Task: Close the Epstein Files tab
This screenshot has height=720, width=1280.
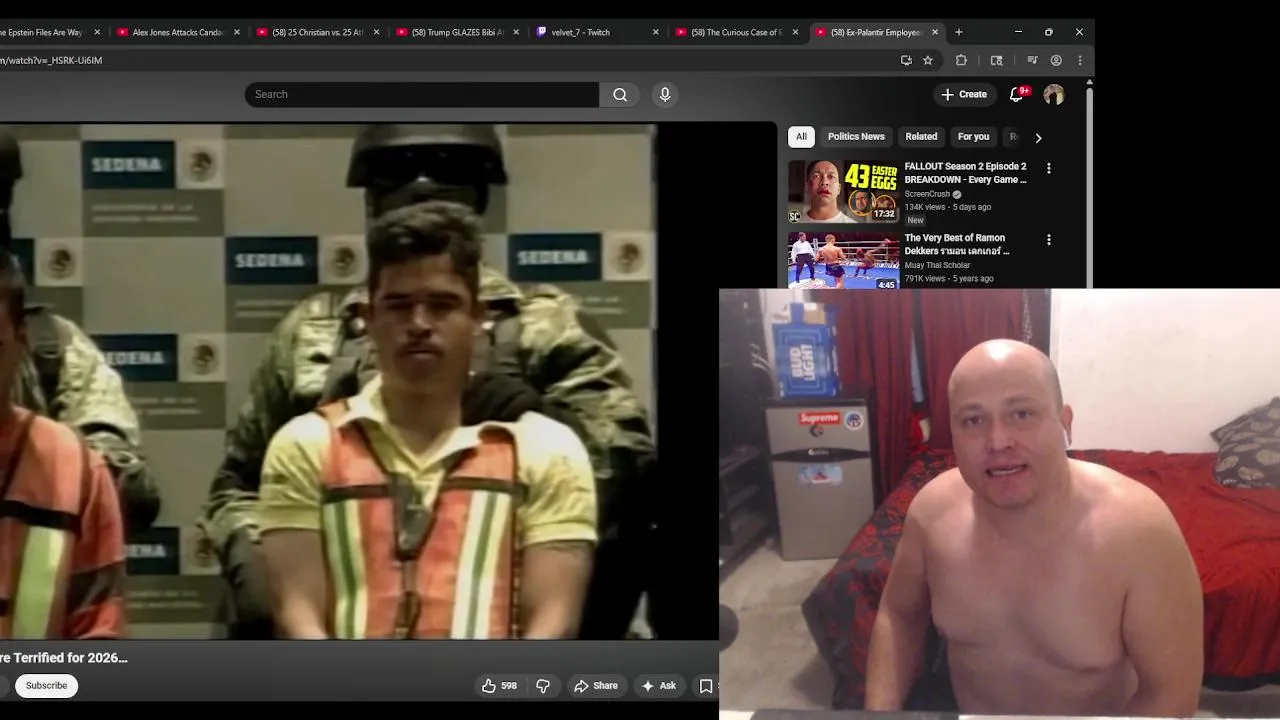Action: click(97, 32)
